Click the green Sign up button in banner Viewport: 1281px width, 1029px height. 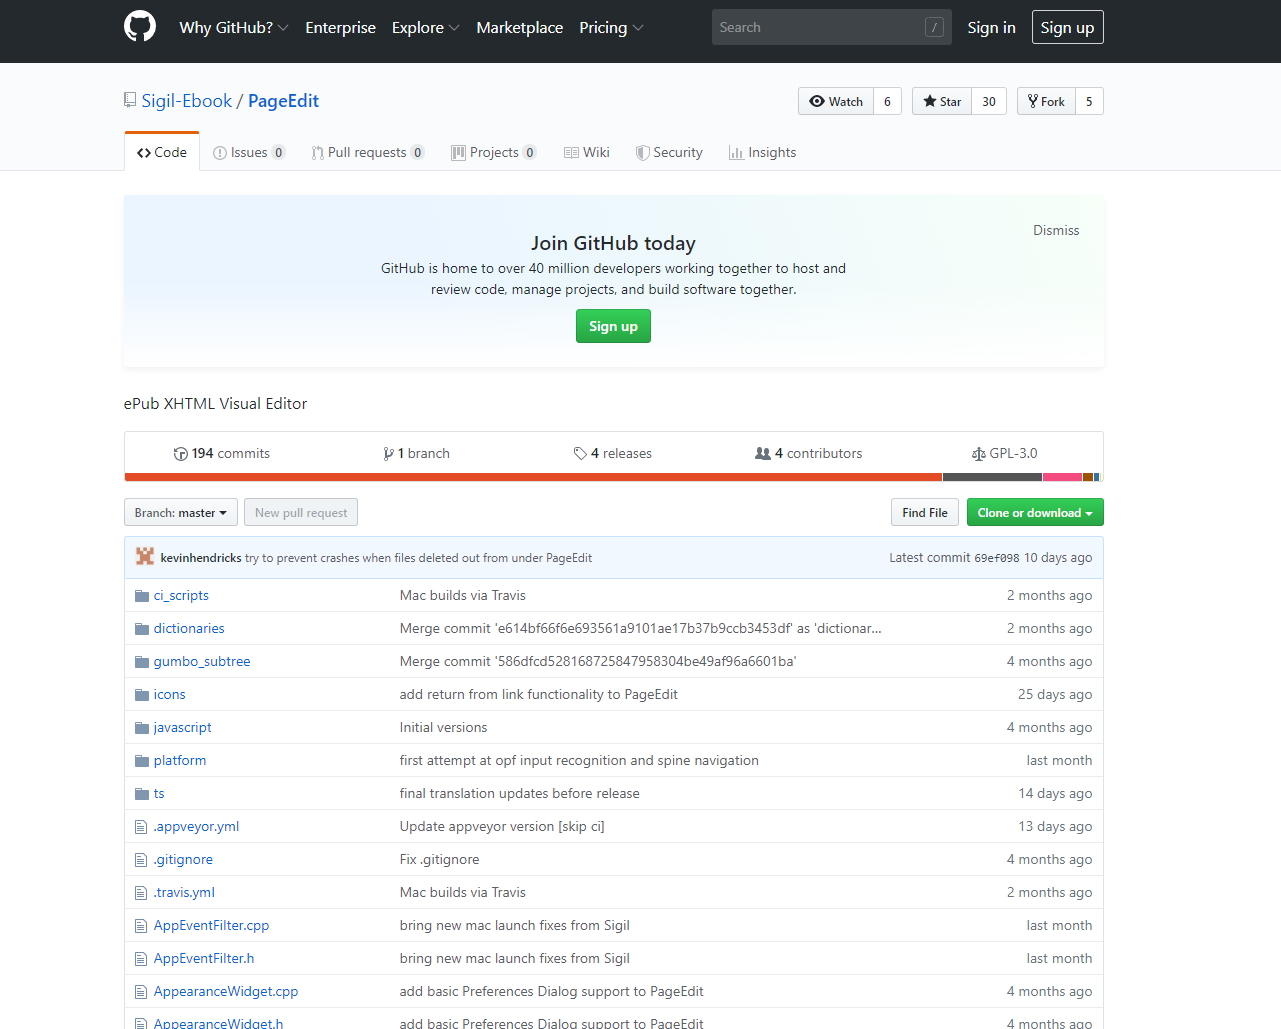(613, 326)
